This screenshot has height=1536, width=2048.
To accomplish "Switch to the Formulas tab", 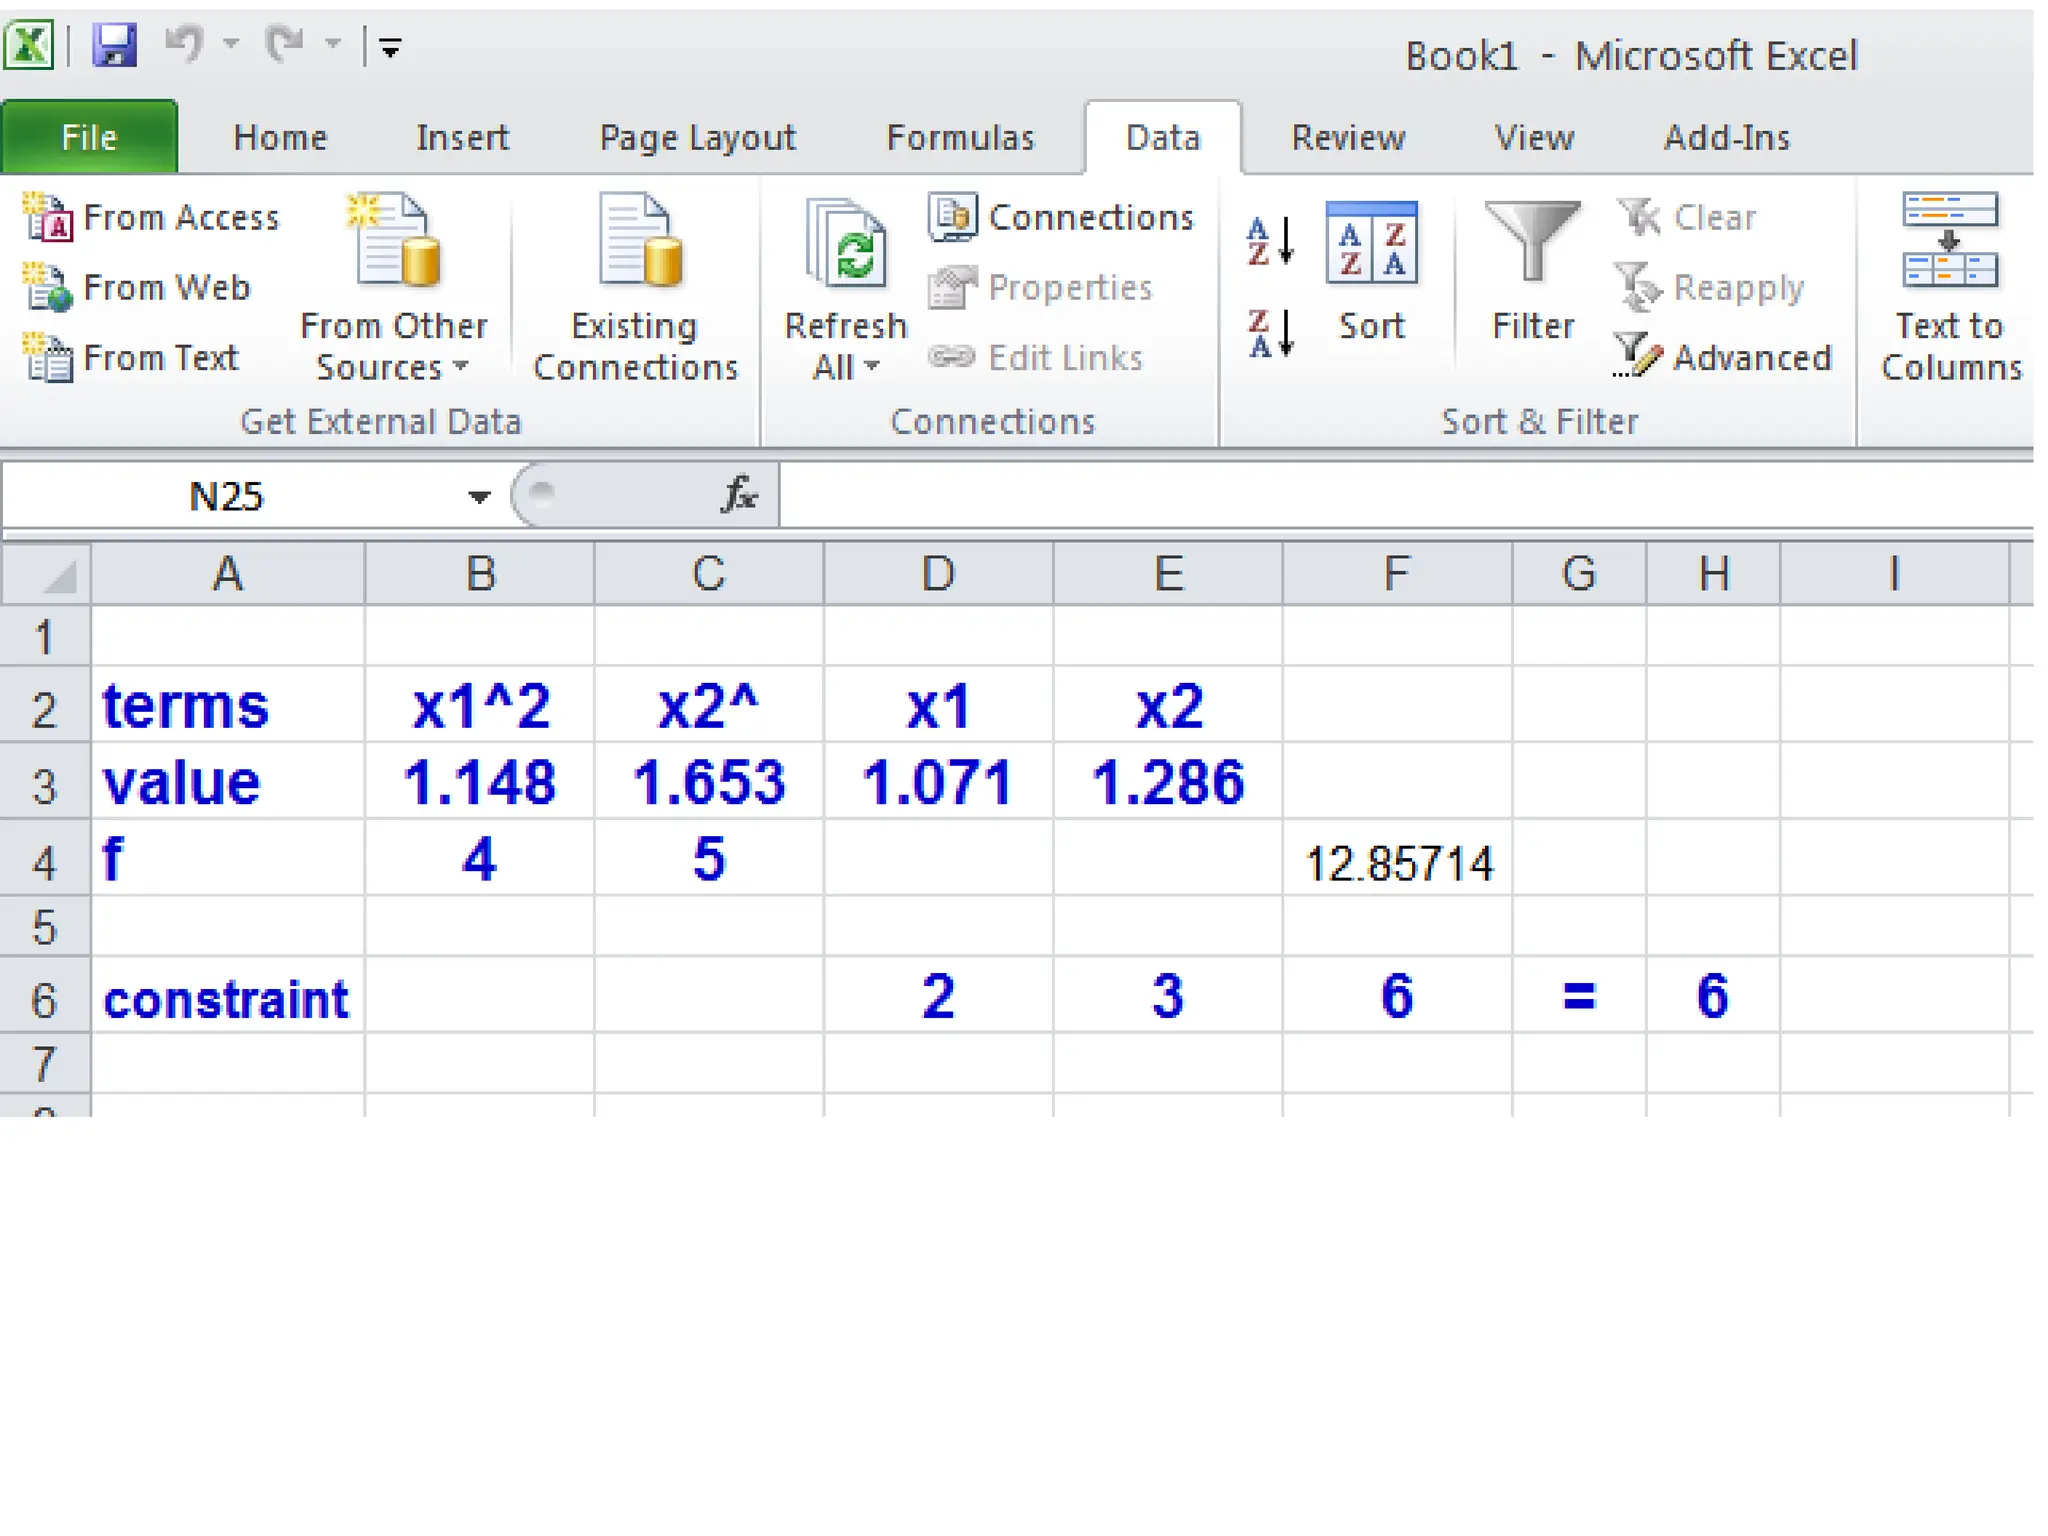I will tap(959, 137).
